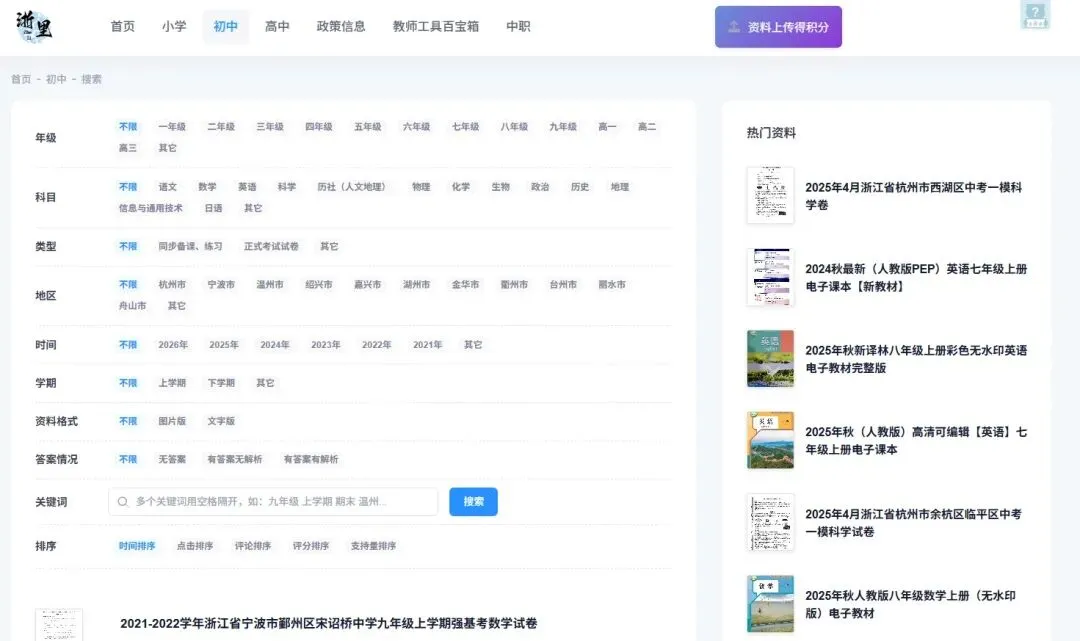Select the 七年级 grade filter
The image size is (1080, 641).
coord(464,126)
